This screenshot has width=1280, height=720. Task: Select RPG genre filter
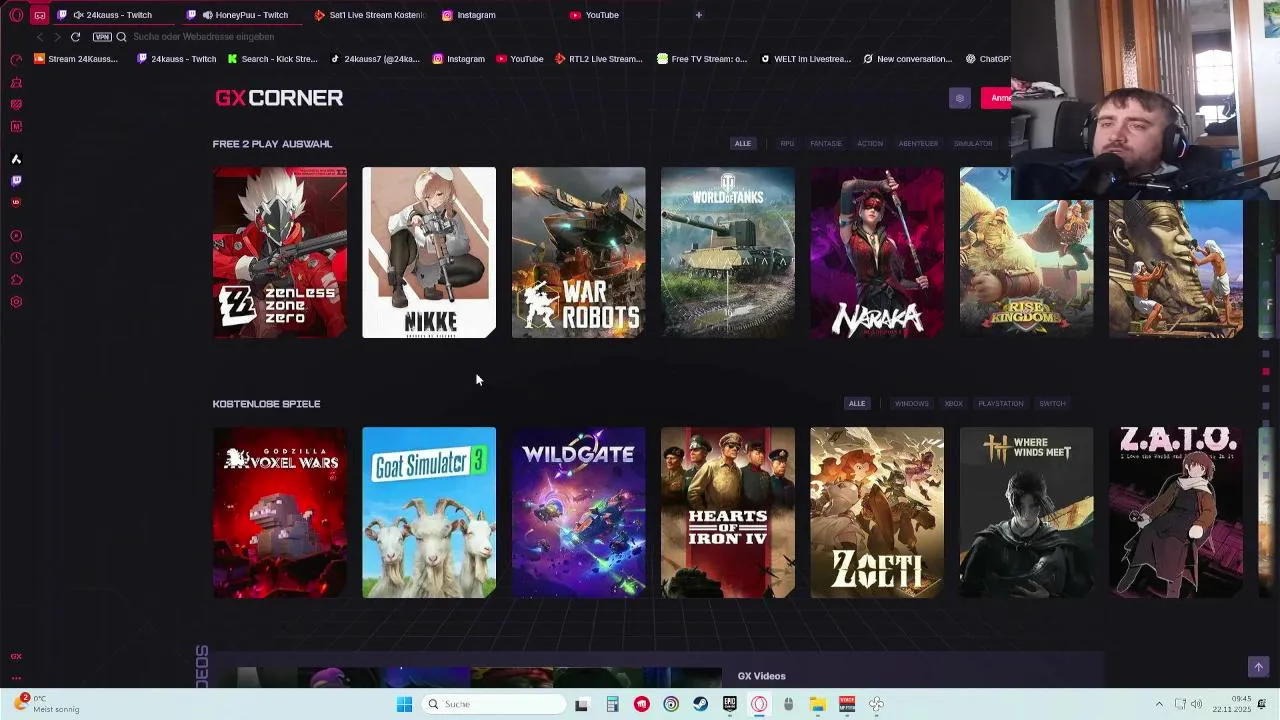787,144
